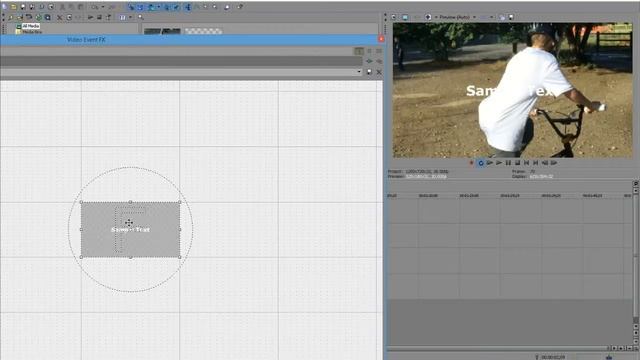Close the Video Event FX window
The image size is (640, 360).
pyautogui.click(x=381, y=39)
